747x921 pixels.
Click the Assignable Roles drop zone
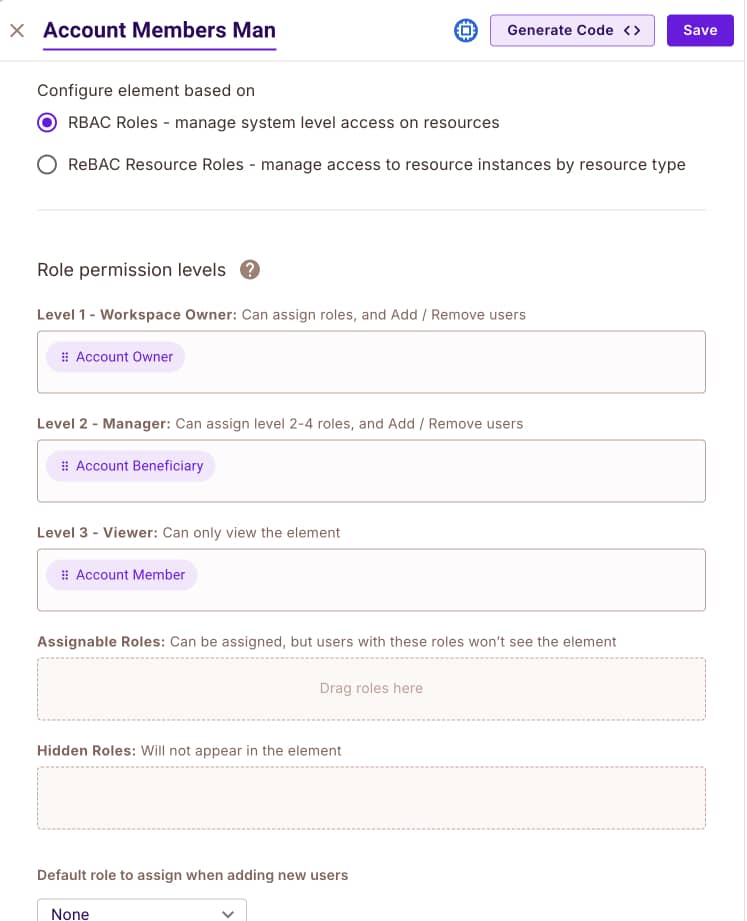coord(372,688)
